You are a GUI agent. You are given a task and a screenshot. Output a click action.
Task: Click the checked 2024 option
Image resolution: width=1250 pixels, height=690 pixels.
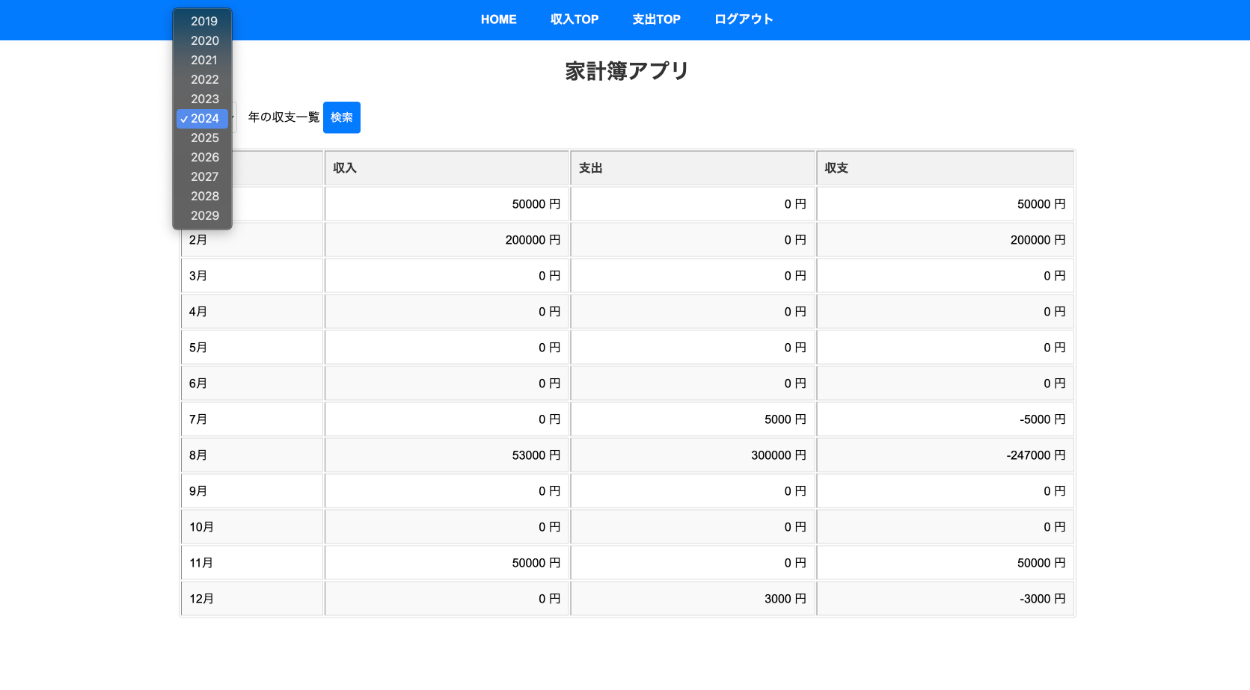tap(204, 119)
